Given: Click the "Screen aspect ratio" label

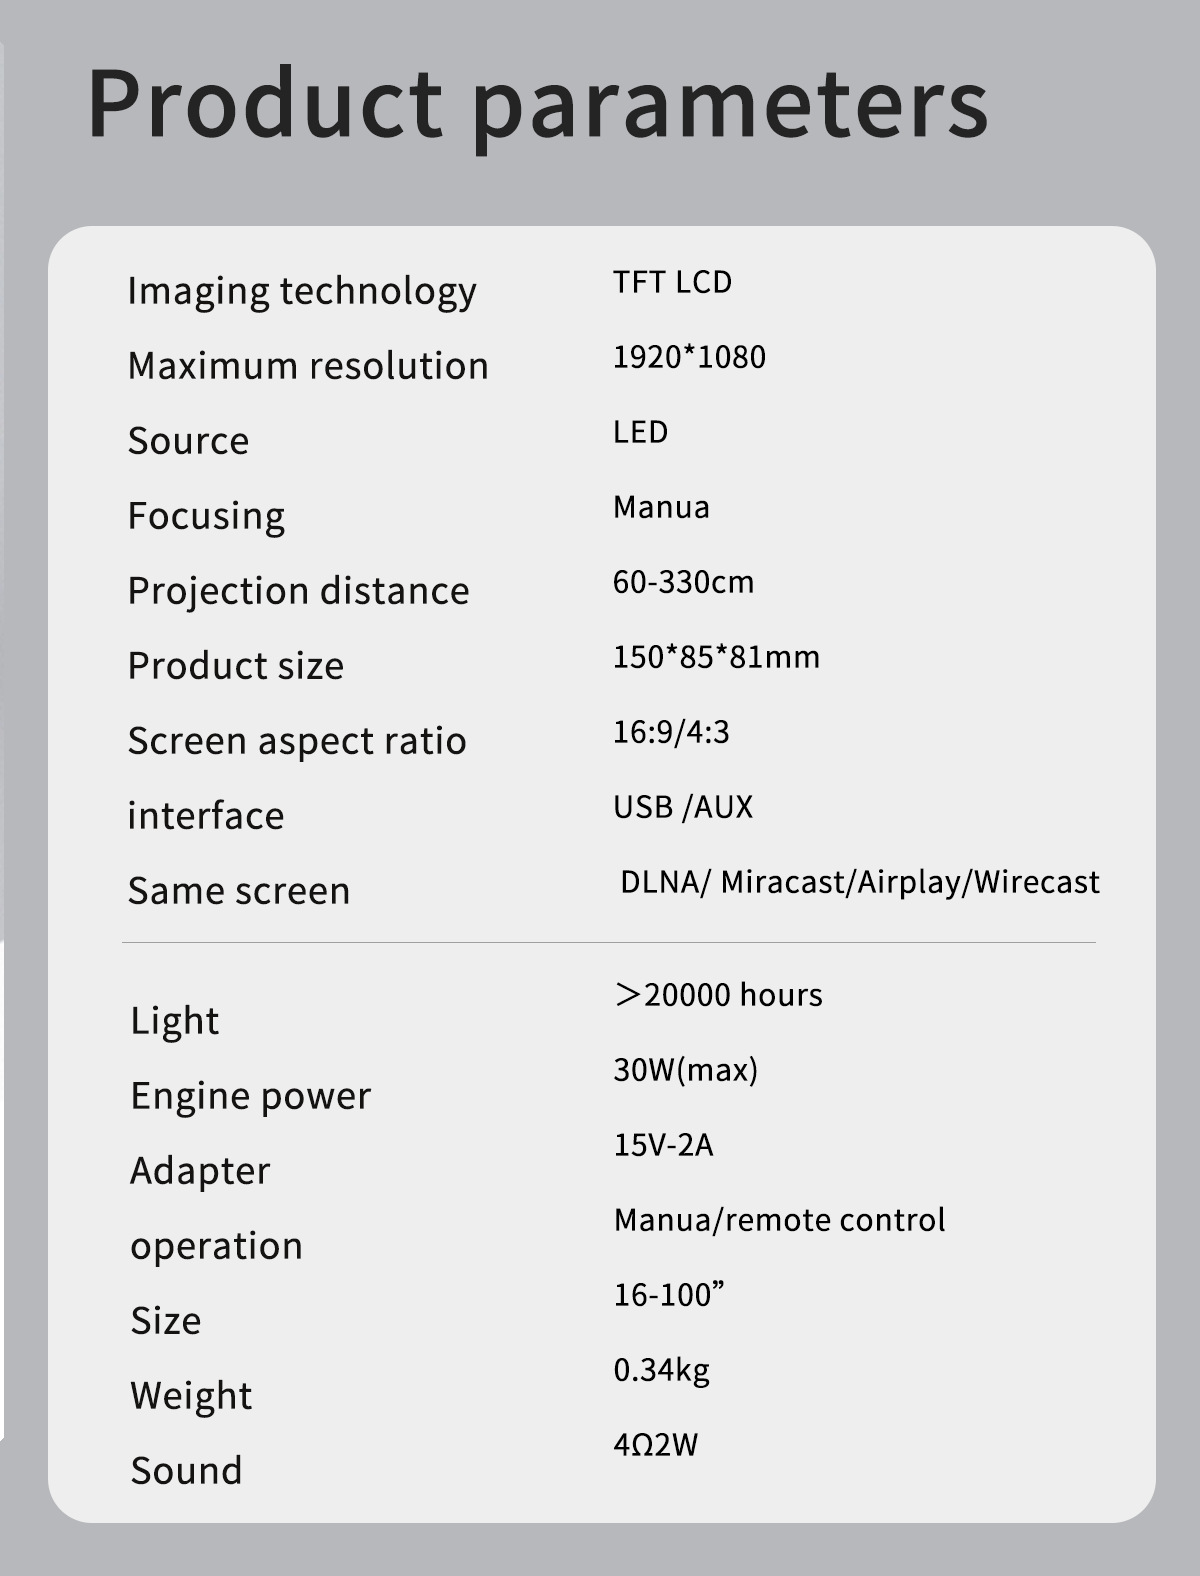Looking at the screenshot, I should [x=297, y=741].
